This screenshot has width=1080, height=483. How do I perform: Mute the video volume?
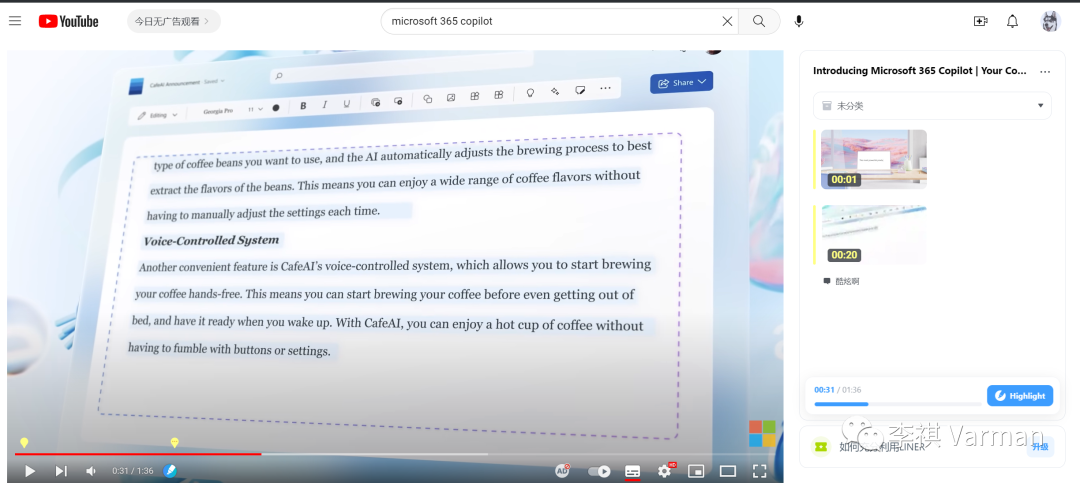click(91, 471)
